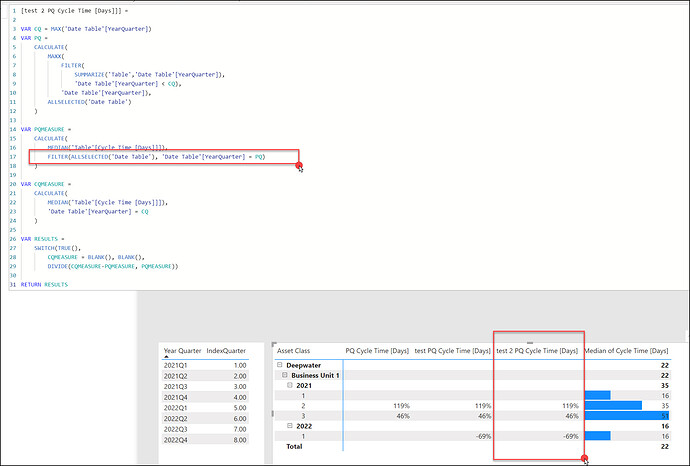Click the 46% value under test 2 PQ Cycle Time
The height and width of the screenshot is (466, 690).
point(572,416)
